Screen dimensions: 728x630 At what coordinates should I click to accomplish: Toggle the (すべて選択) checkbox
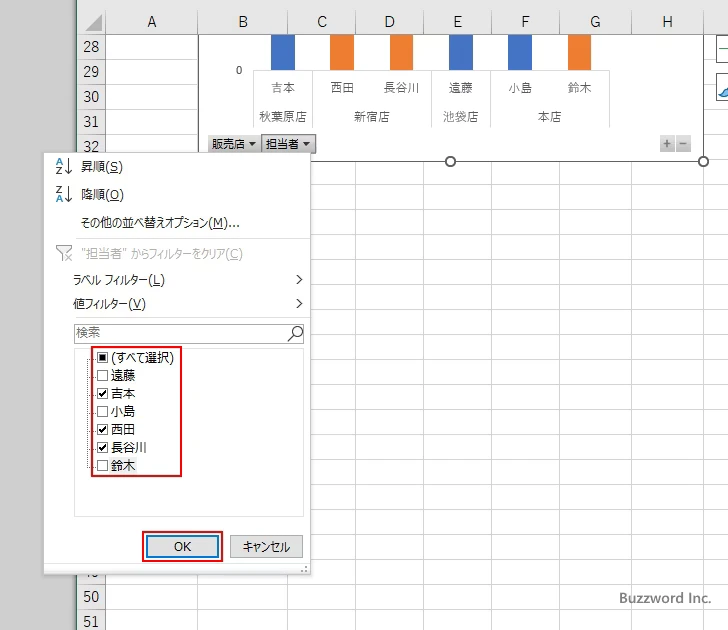(x=103, y=357)
